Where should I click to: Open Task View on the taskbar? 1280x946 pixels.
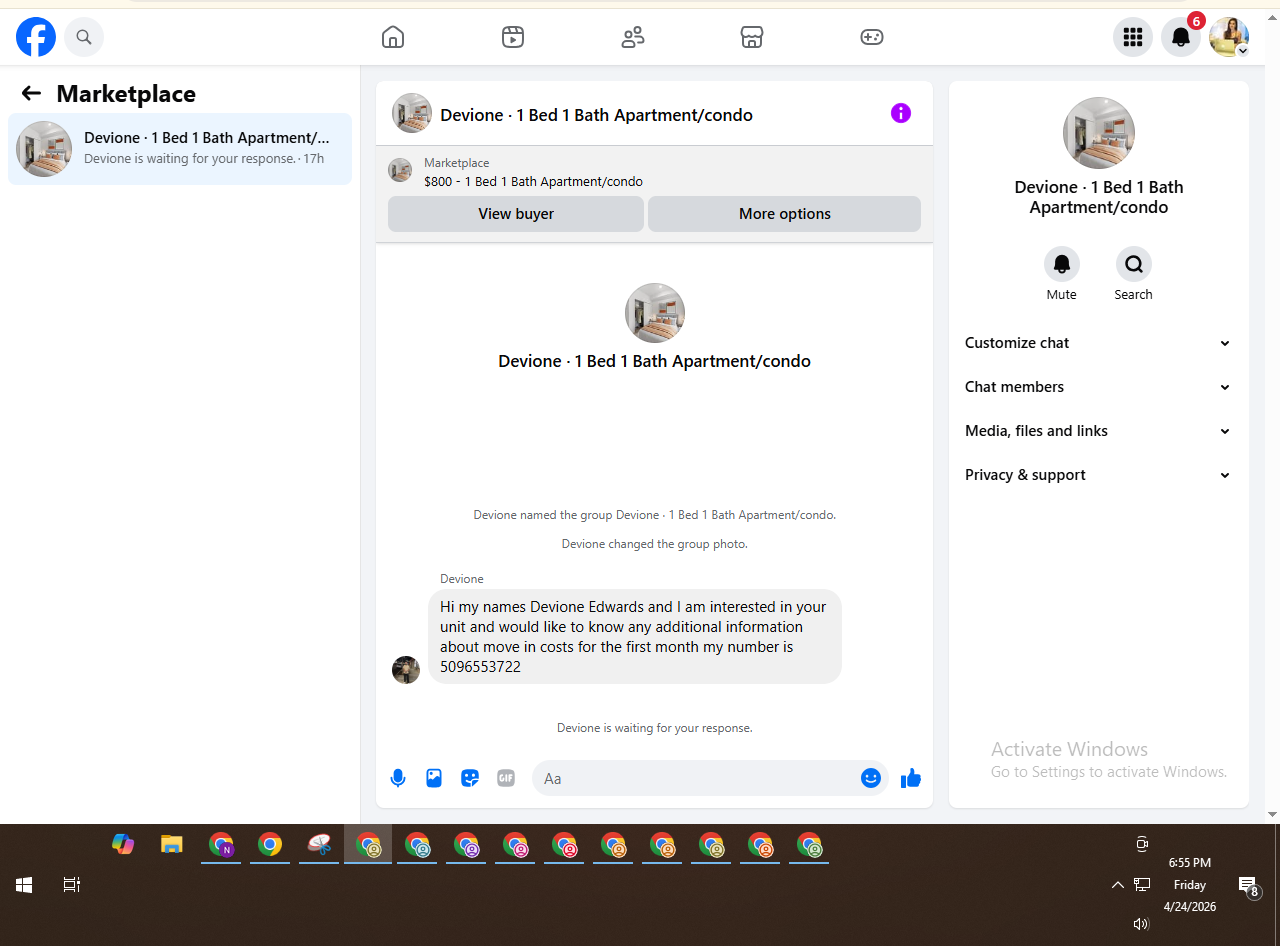tap(72, 885)
